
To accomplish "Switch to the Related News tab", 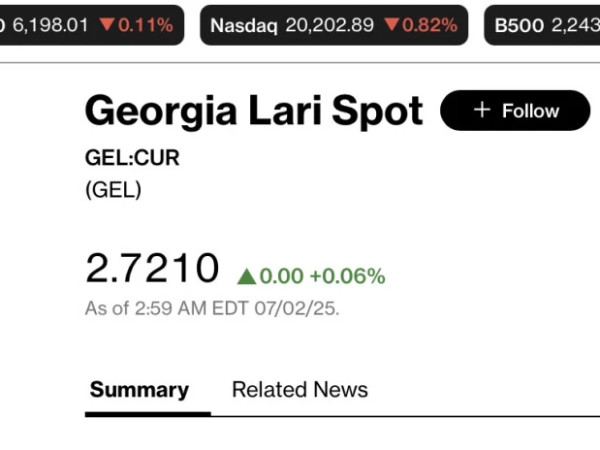I will click(x=300, y=390).
